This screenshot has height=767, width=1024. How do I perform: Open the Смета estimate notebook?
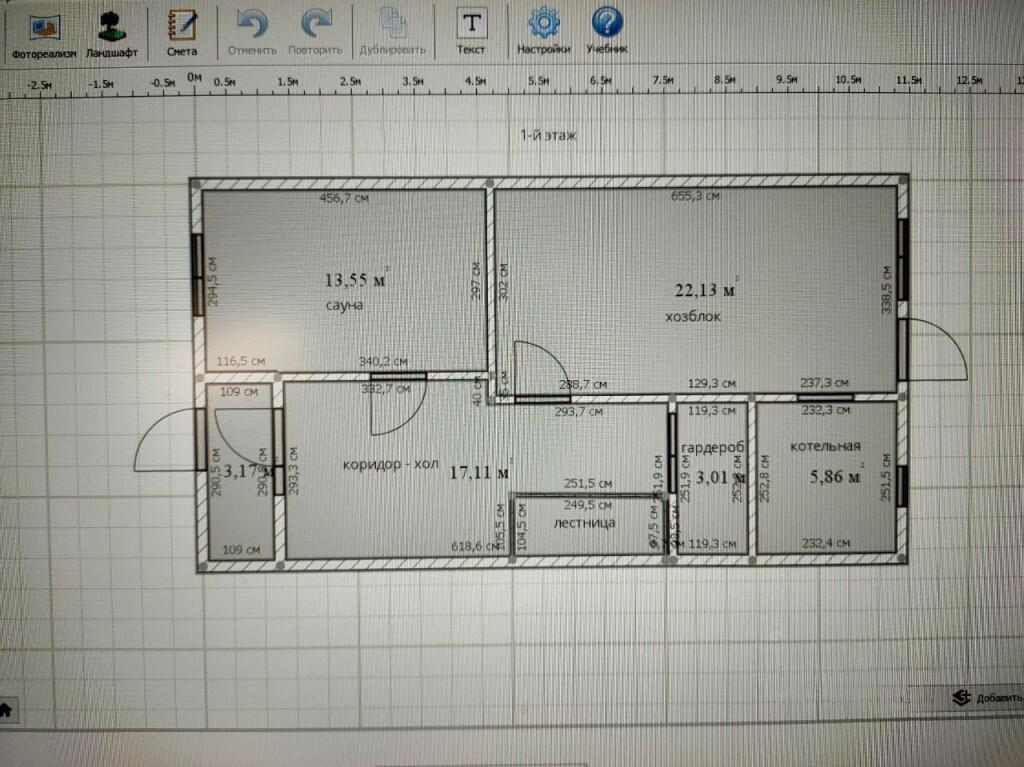182,33
